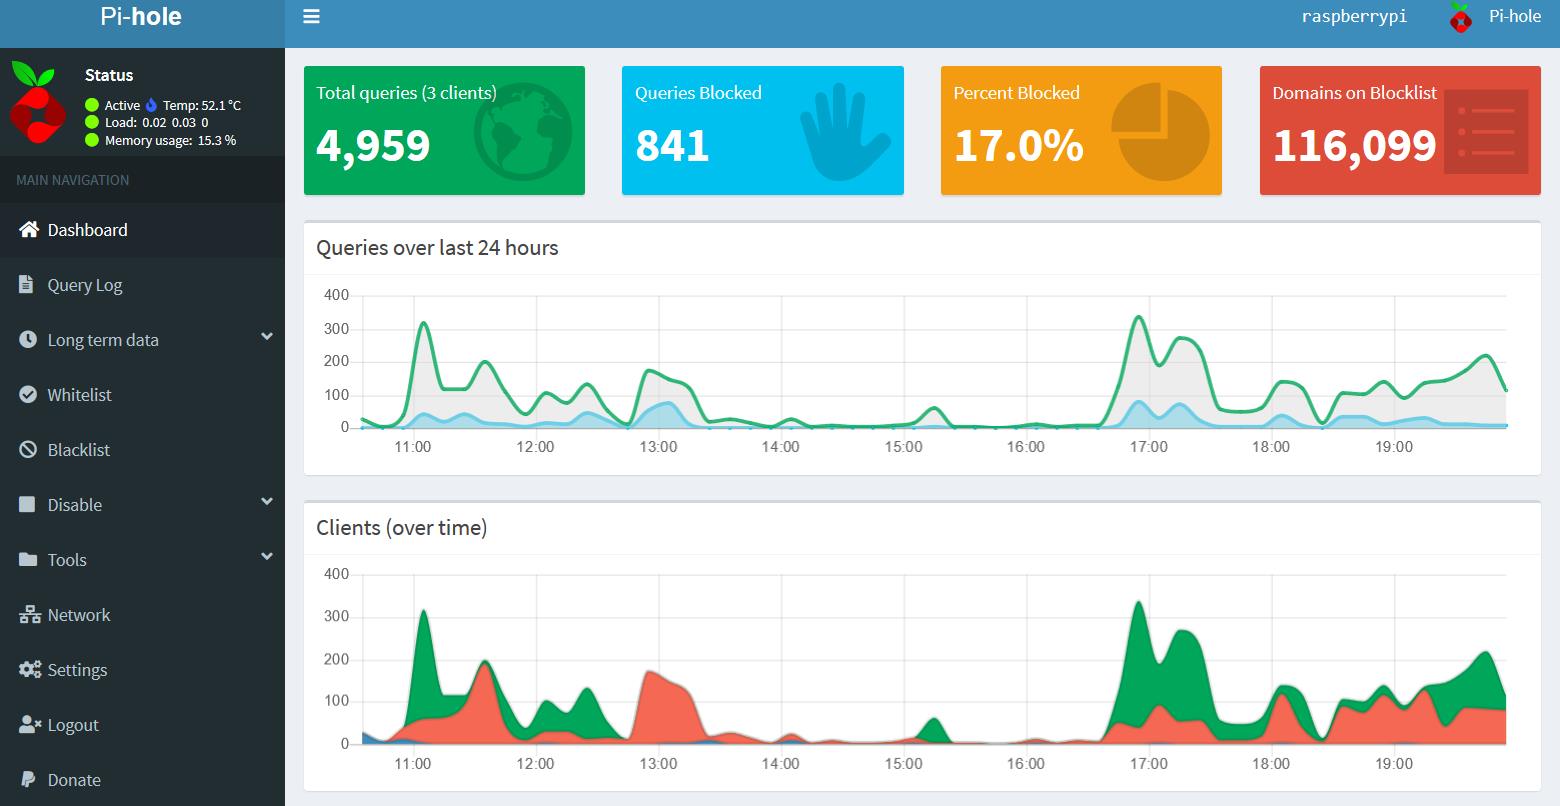Click the pie chart icon in Percent Blocked card
This screenshot has height=806, width=1560.
click(x=1160, y=131)
